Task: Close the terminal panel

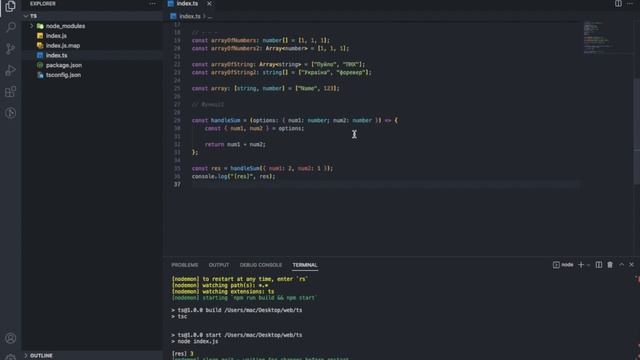Action: pyautogui.click(x=631, y=264)
